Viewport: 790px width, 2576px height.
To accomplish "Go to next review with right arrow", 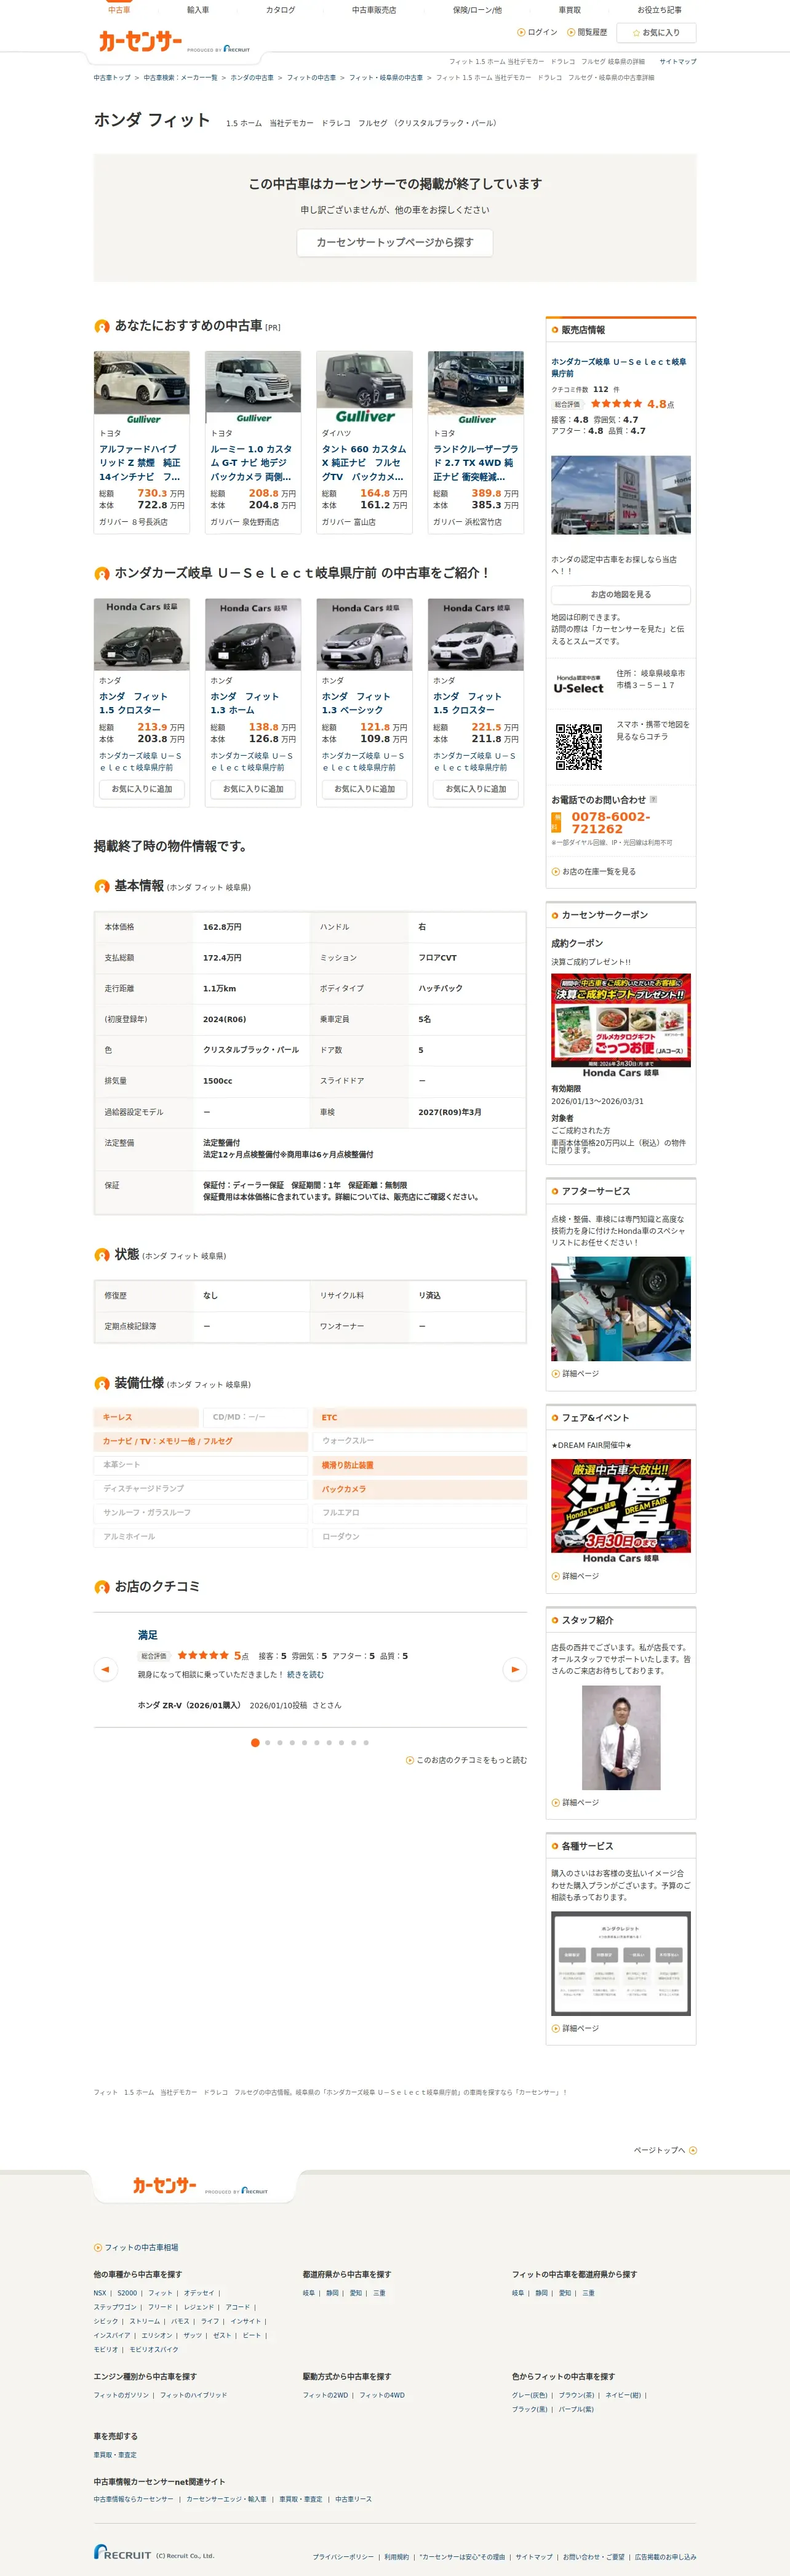I will [515, 1669].
